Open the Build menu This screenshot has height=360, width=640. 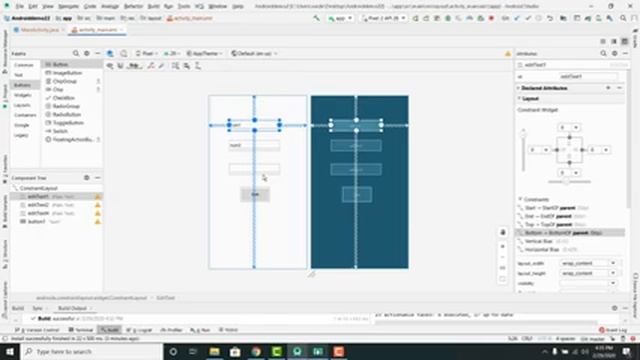point(153,7)
